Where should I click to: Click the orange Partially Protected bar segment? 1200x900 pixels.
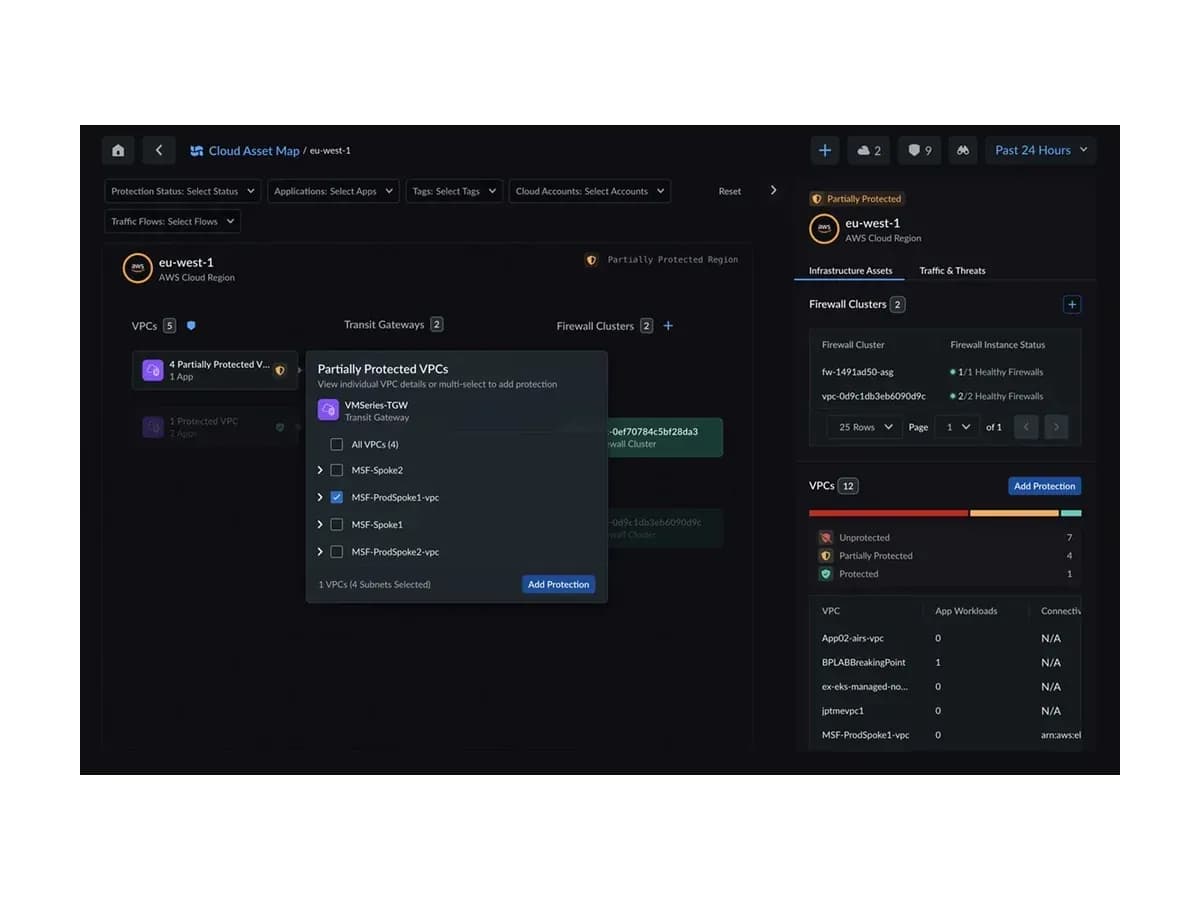click(x=1014, y=513)
